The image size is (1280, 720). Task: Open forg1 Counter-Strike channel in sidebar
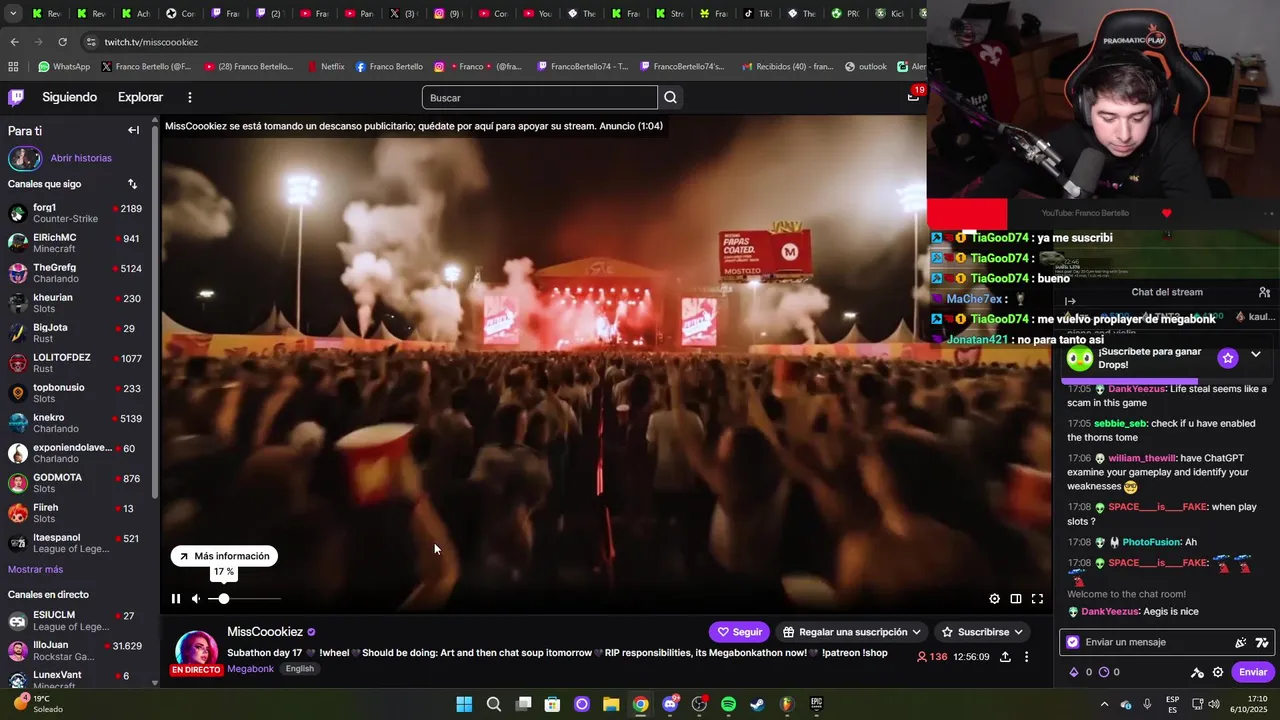coord(76,213)
